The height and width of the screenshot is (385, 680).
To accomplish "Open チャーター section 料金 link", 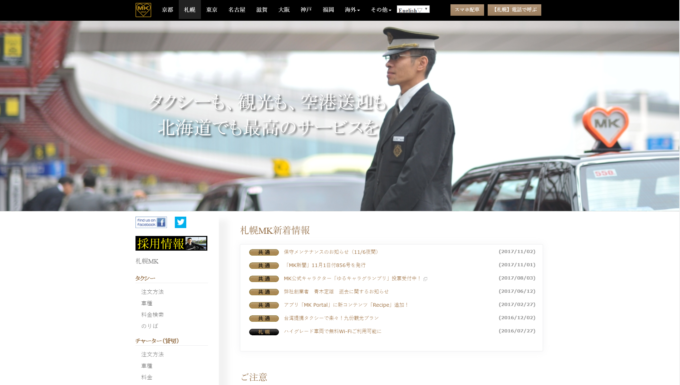I will point(147,377).
